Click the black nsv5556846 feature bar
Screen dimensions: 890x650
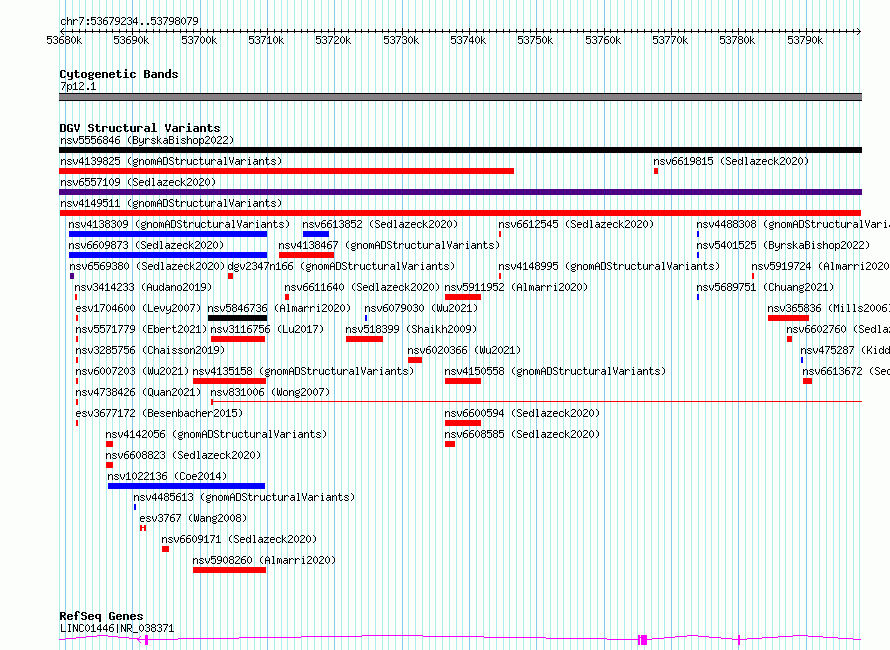click(460, 150)
